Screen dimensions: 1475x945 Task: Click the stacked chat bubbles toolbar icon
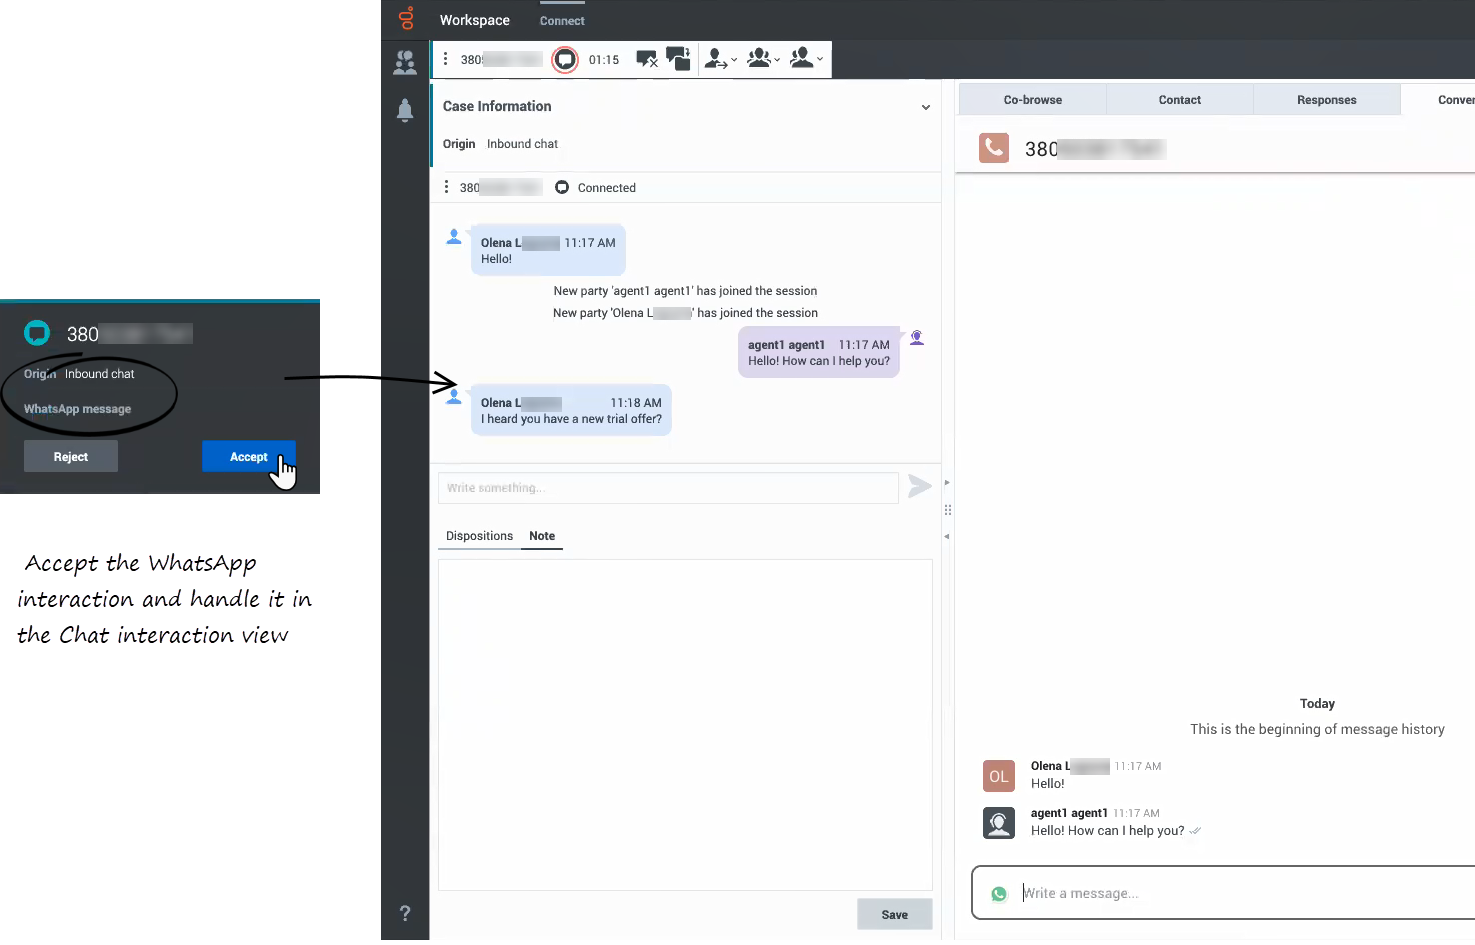click(x=678, y=59)
